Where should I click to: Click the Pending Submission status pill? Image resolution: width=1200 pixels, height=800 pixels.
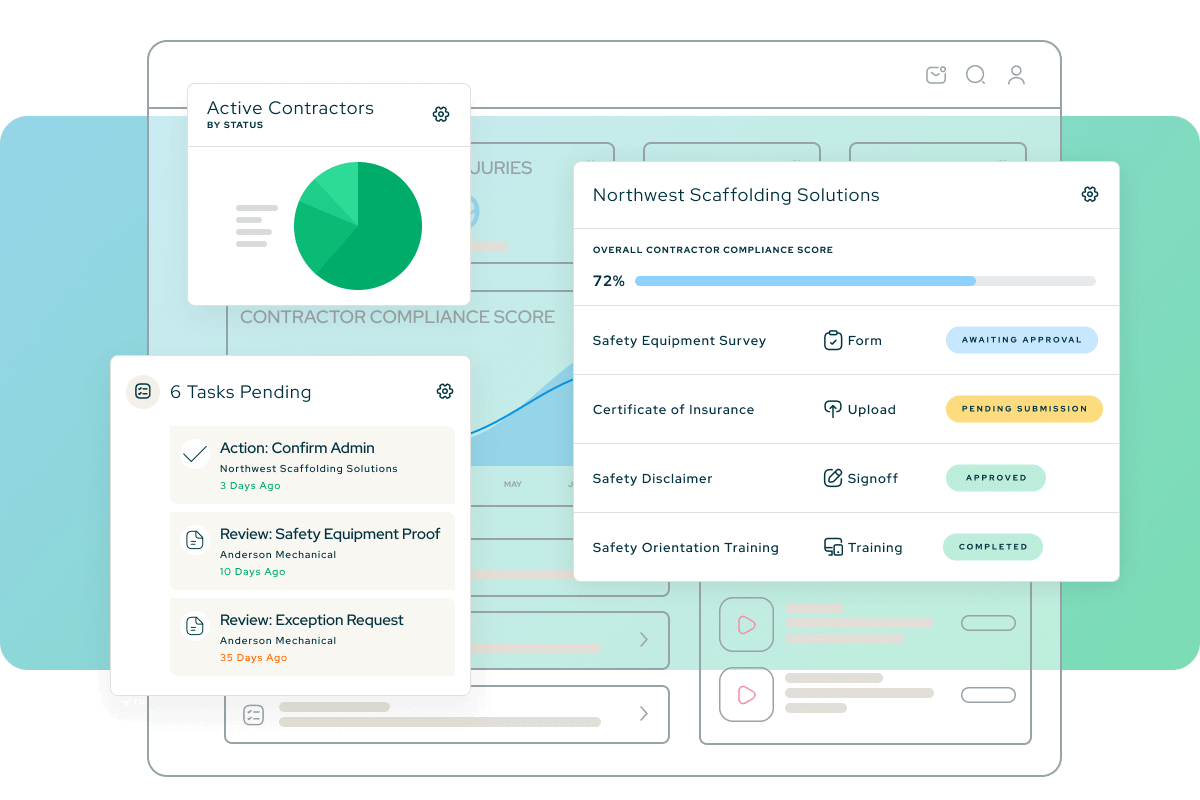(1024, 409)
